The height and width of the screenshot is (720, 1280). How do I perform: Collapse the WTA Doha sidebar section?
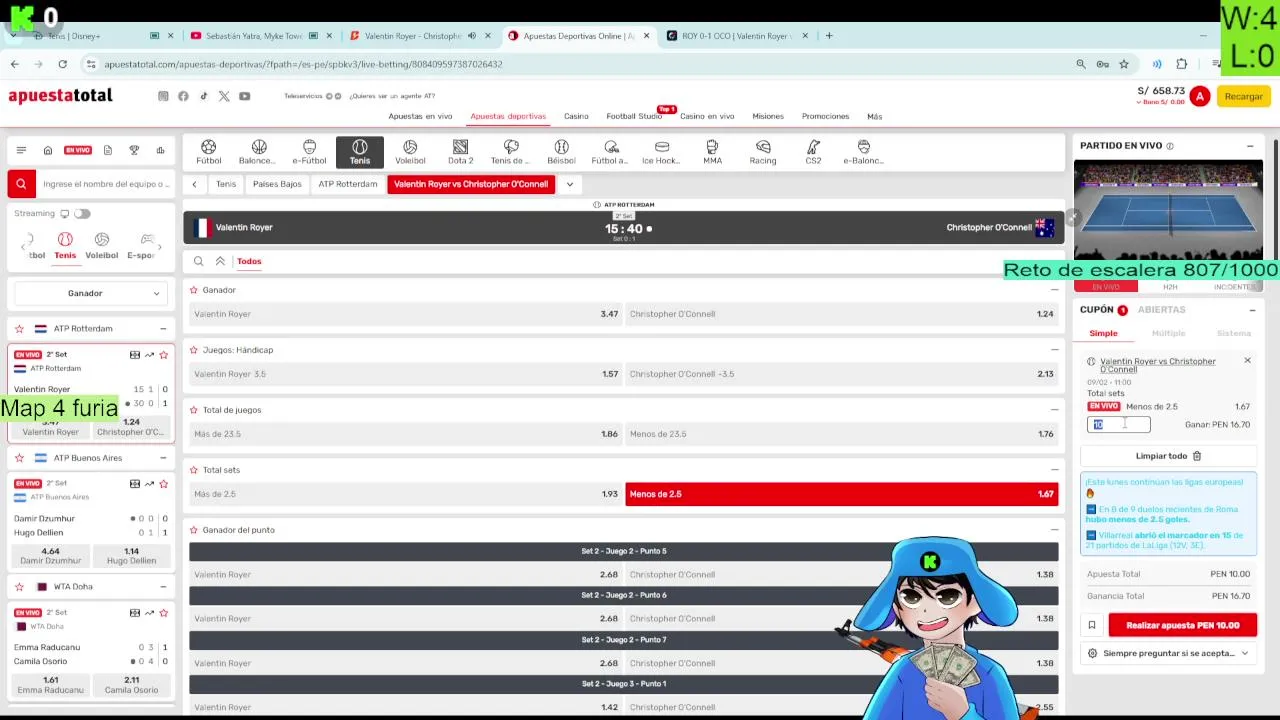click(x=163, y=586)
